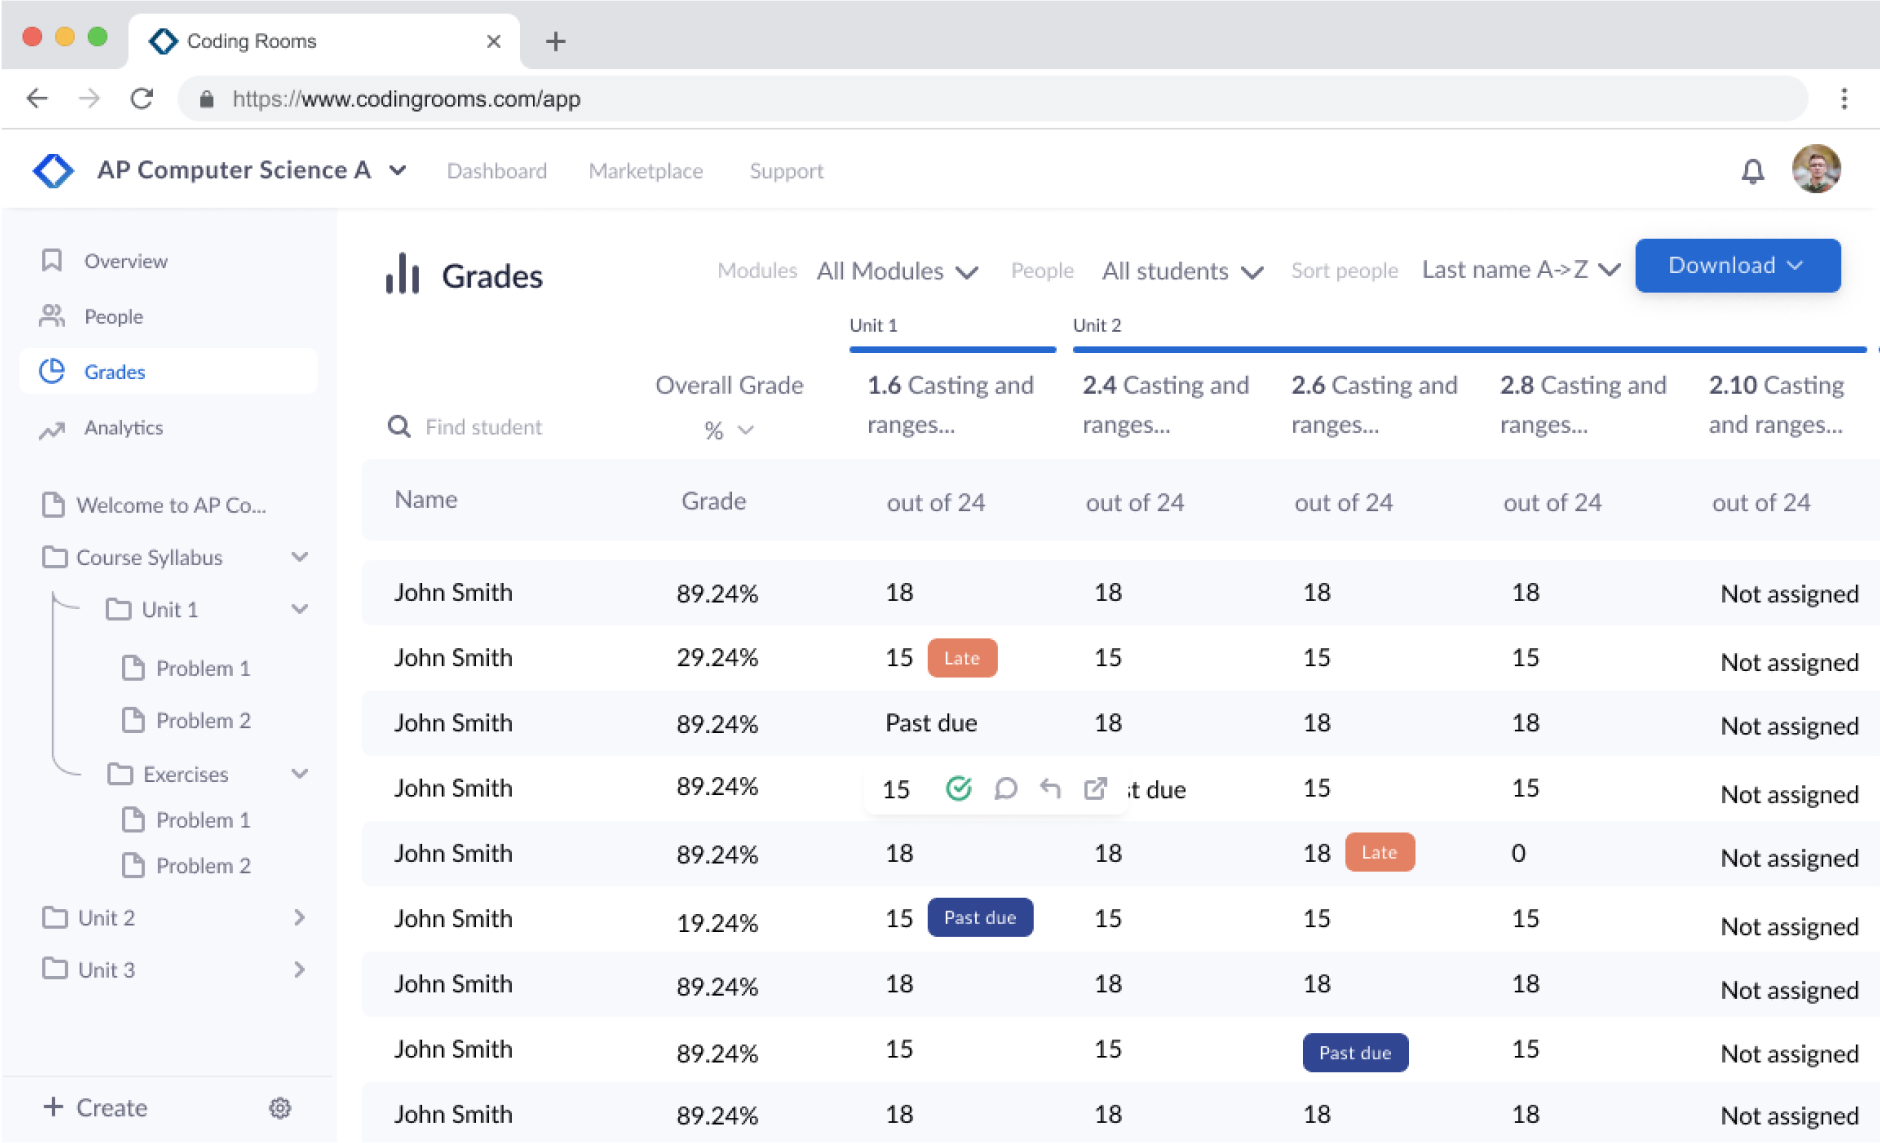This screenshot has height=1143, width=1880.
Task: Click the Grades pie chart icon
Action: point(52,371)
